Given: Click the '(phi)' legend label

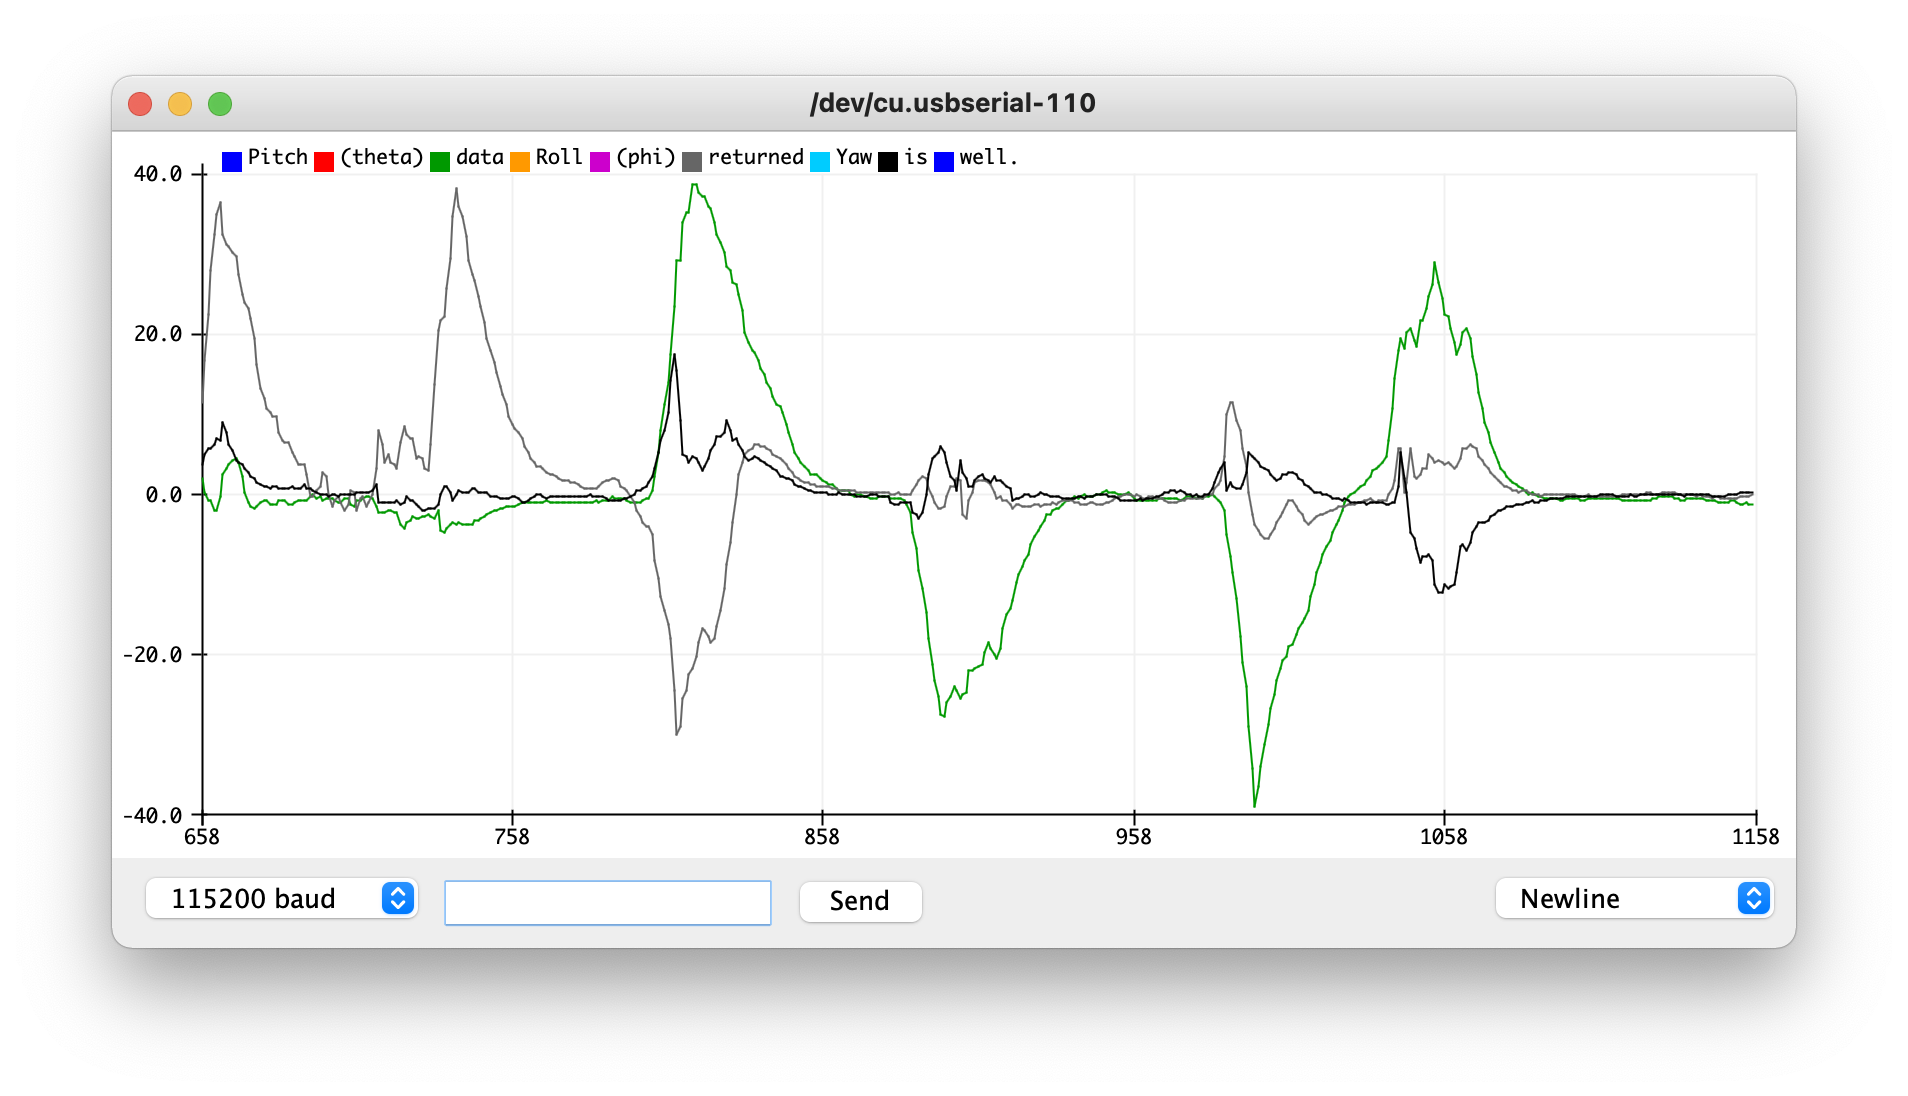Looking at the screenshot, I should click(646, 157).
